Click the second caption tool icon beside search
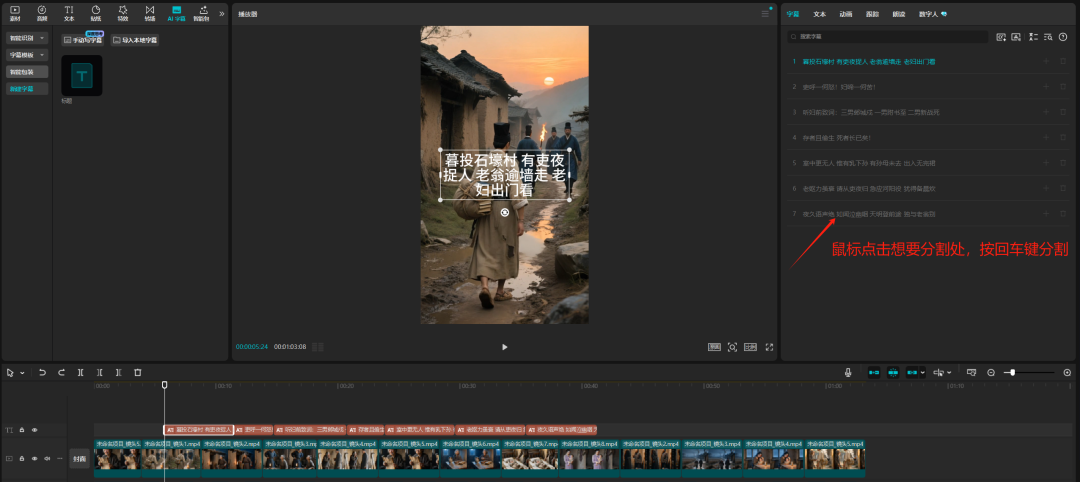1080x482 pixels. [1016, 36]
